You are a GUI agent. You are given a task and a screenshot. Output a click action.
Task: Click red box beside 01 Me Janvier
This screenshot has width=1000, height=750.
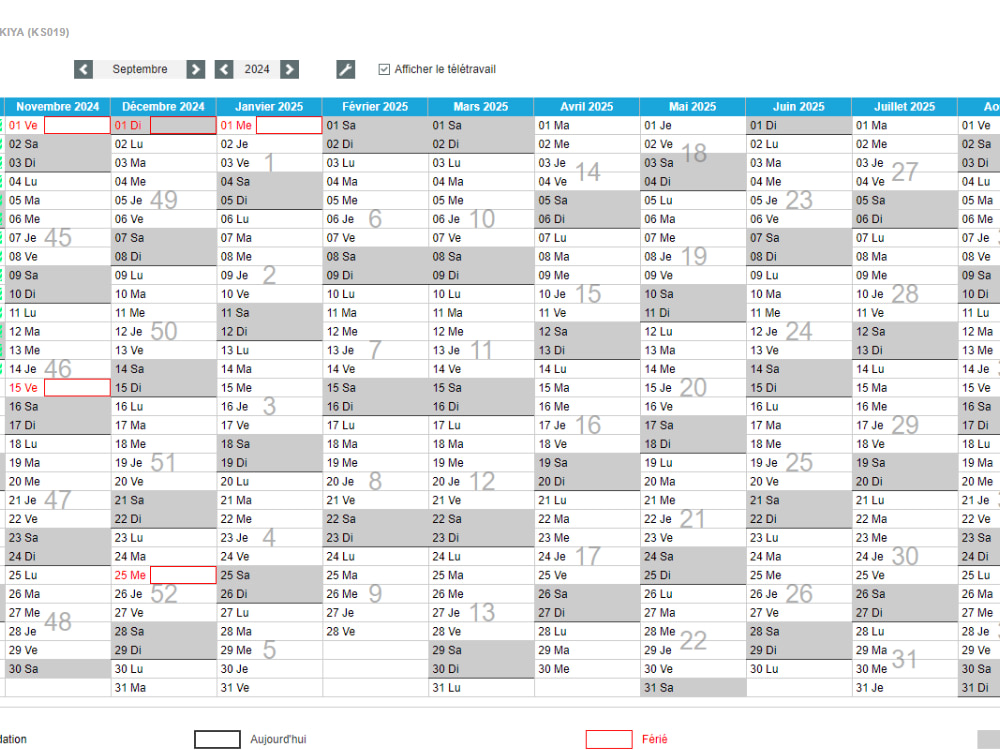289,126
